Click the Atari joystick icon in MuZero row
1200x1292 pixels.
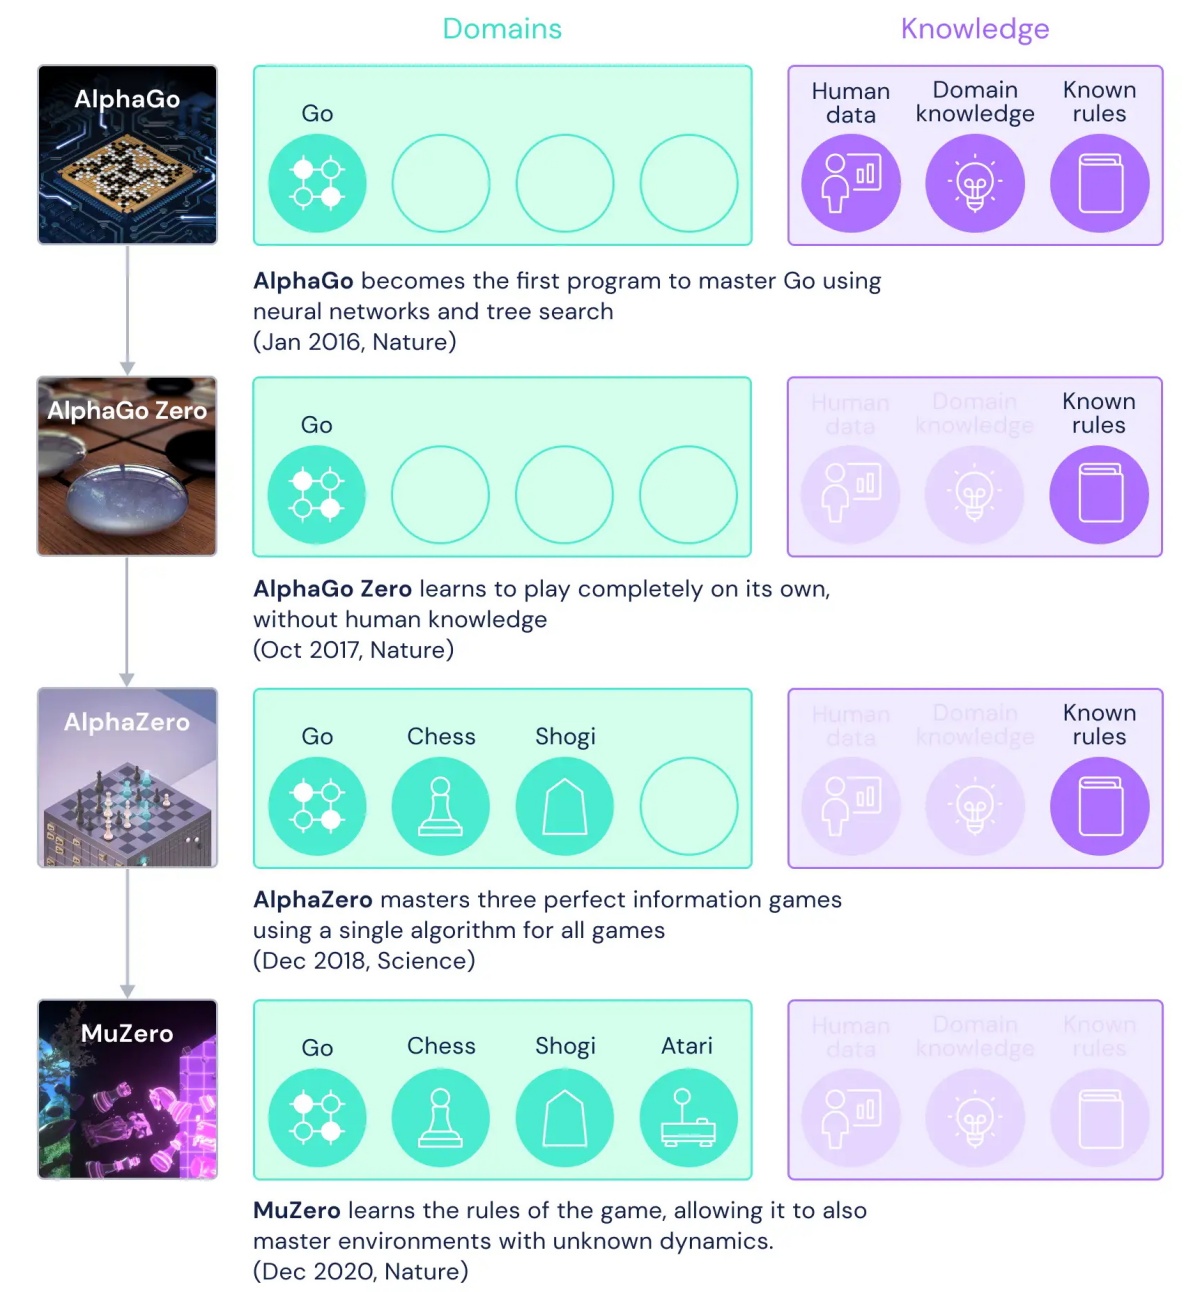(x=689, y=1117)
